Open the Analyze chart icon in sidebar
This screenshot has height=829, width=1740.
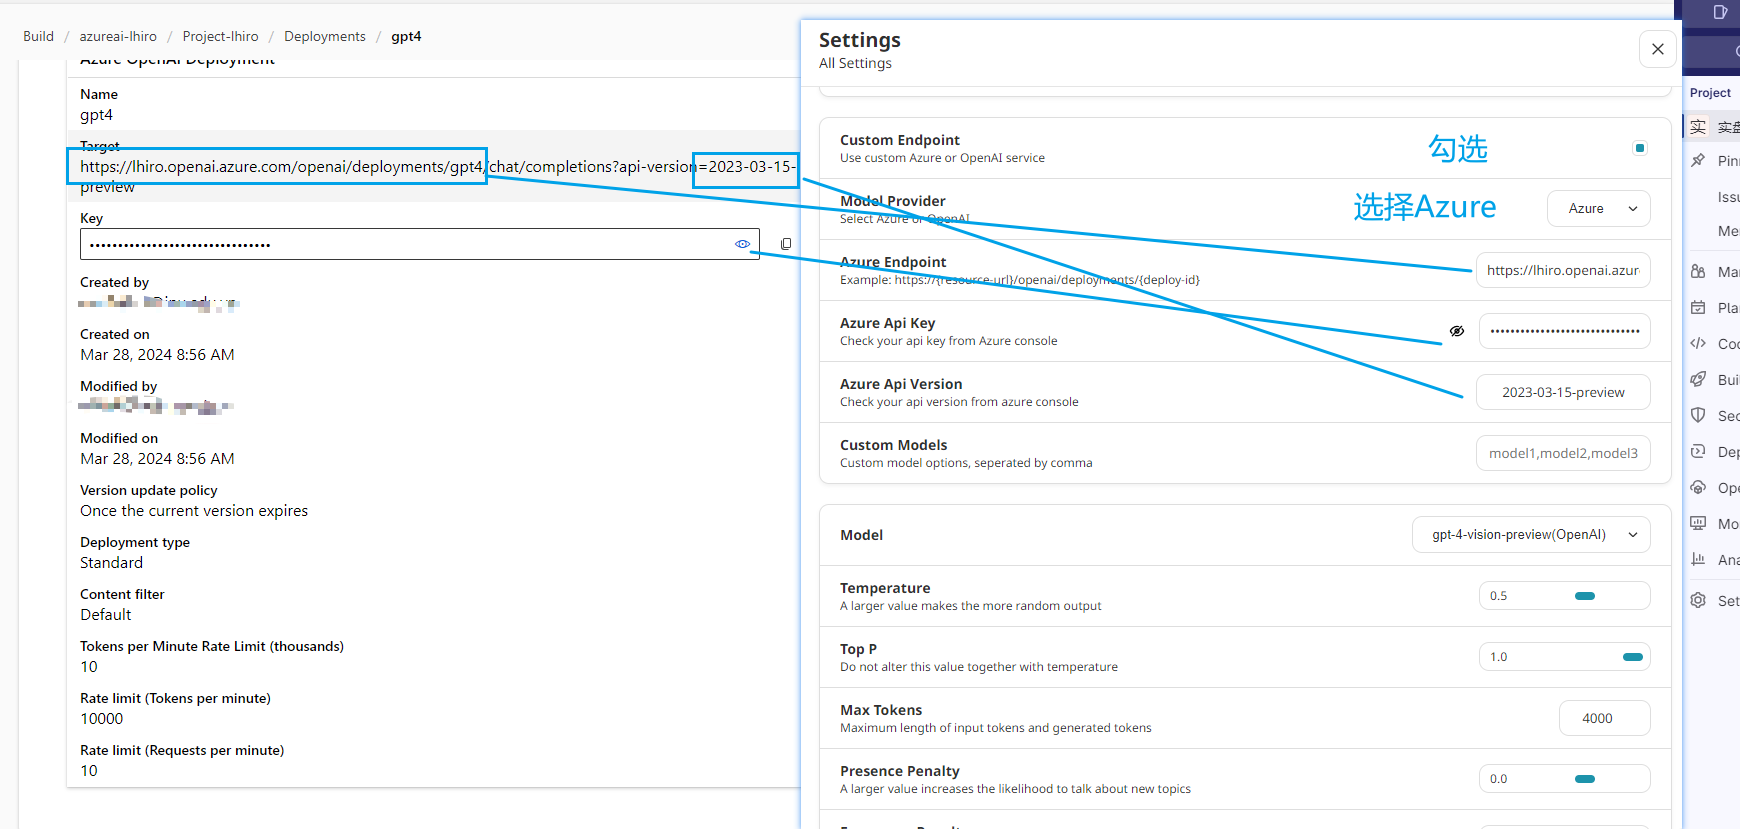[x=1698, y=559]
